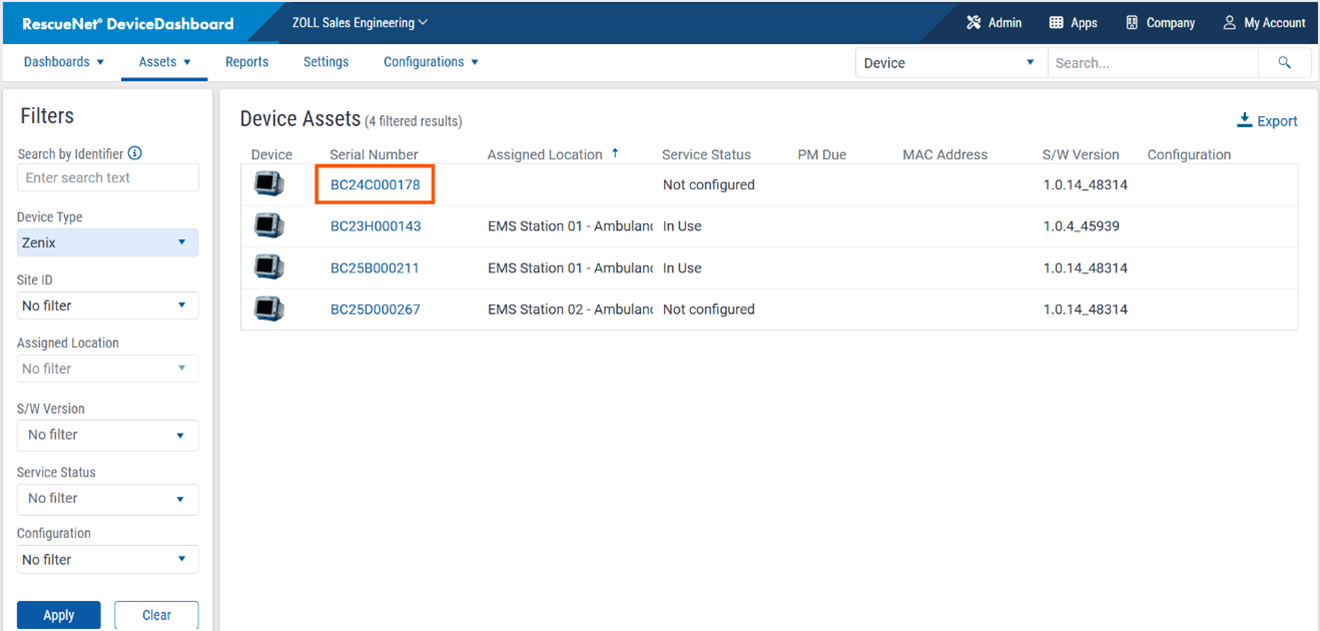Sort by MAC Address column header
Screen dimensions: 1320x631
click(x=945, y=154)
